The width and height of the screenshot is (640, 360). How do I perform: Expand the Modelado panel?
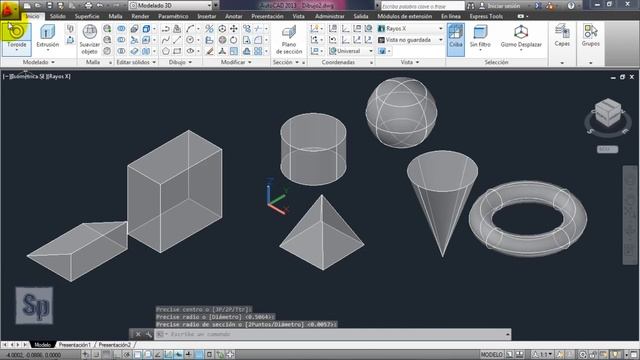39,62
